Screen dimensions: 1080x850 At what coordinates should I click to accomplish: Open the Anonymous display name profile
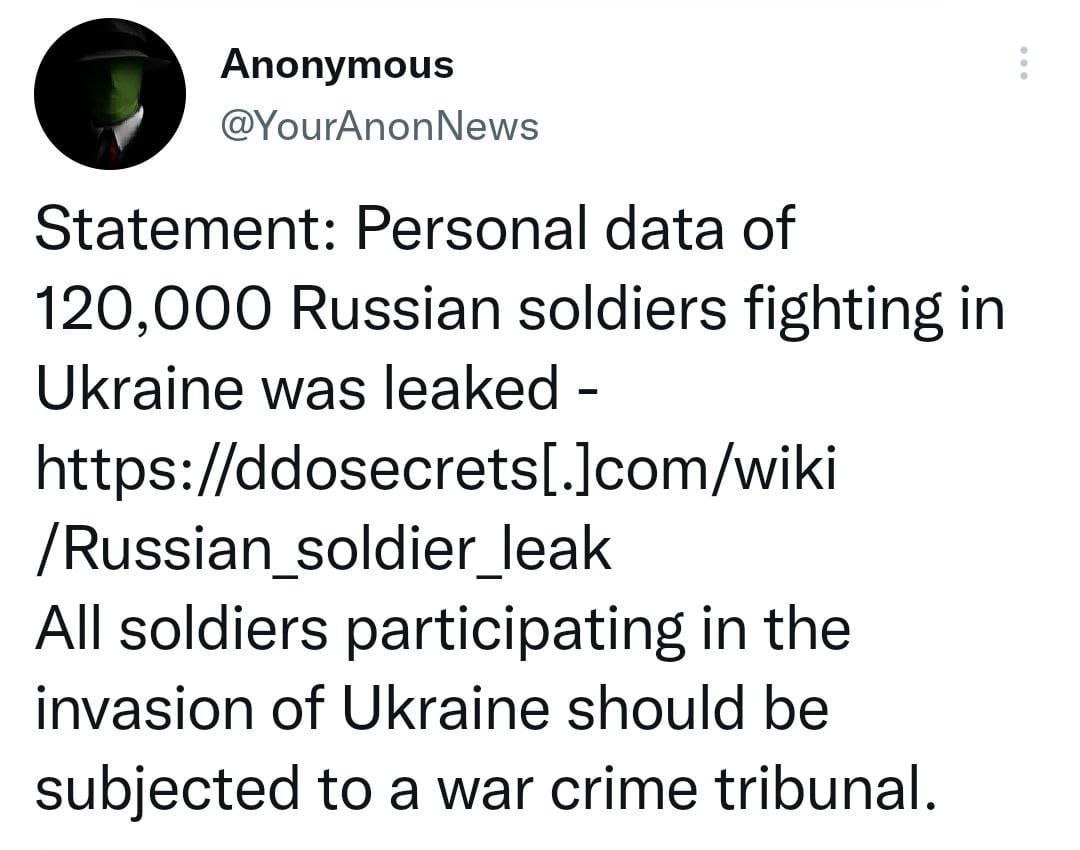point(337,65)
